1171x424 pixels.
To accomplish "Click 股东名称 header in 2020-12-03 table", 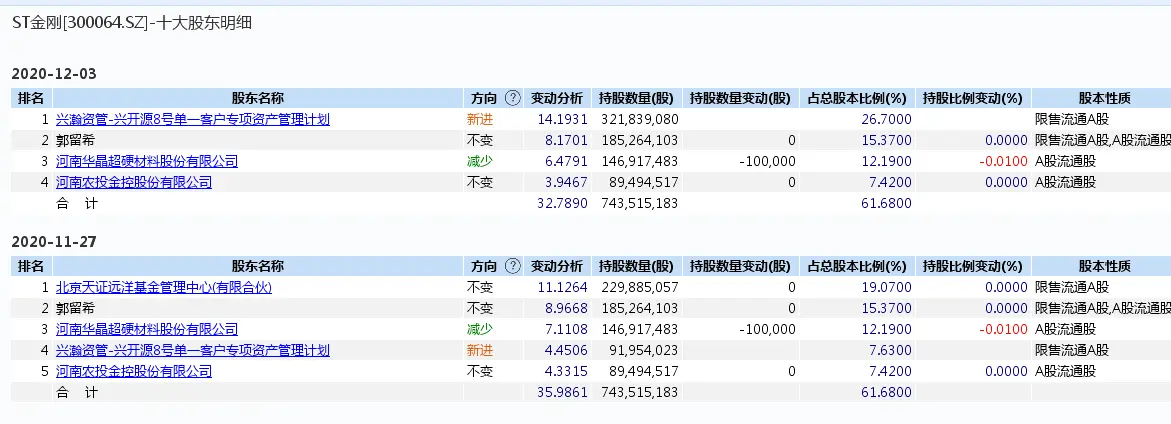I will pos(258,98).
